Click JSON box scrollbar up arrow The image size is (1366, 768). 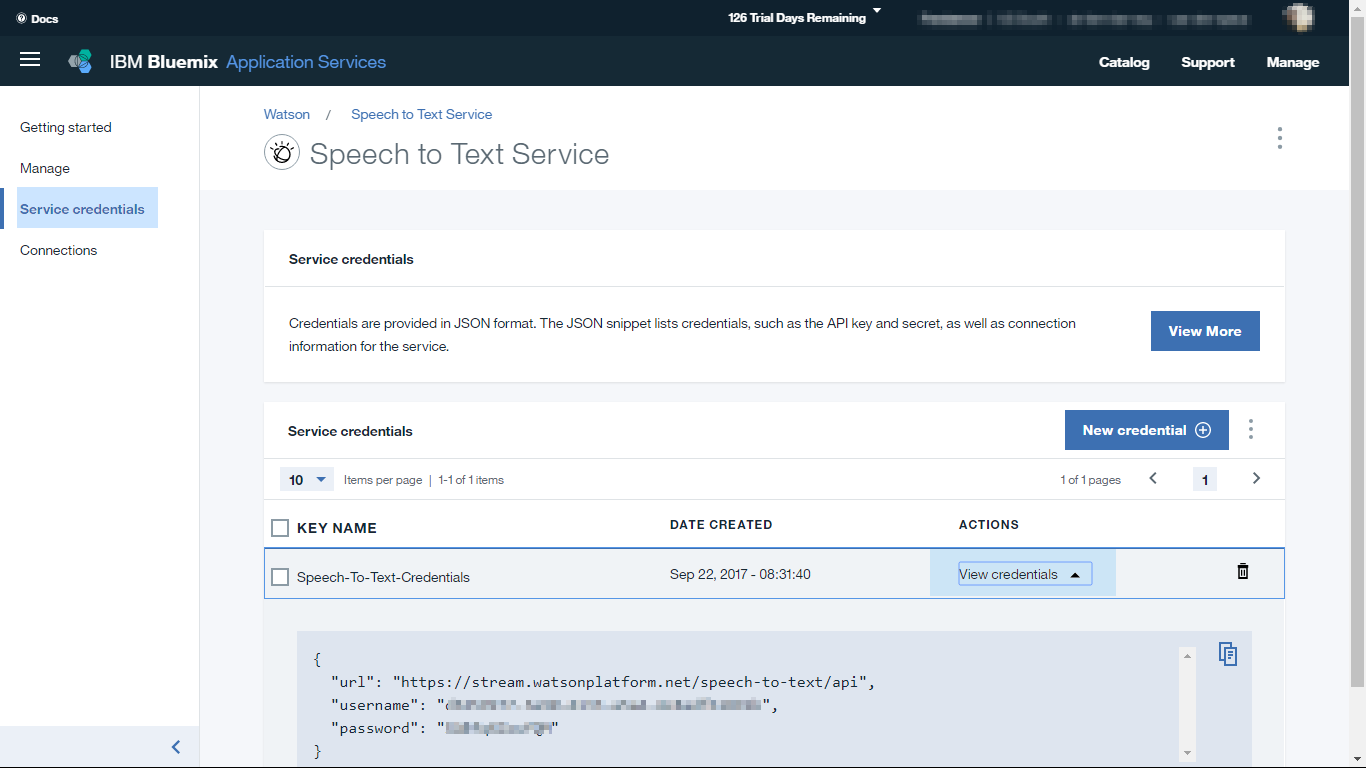(x=1188, y=656)
